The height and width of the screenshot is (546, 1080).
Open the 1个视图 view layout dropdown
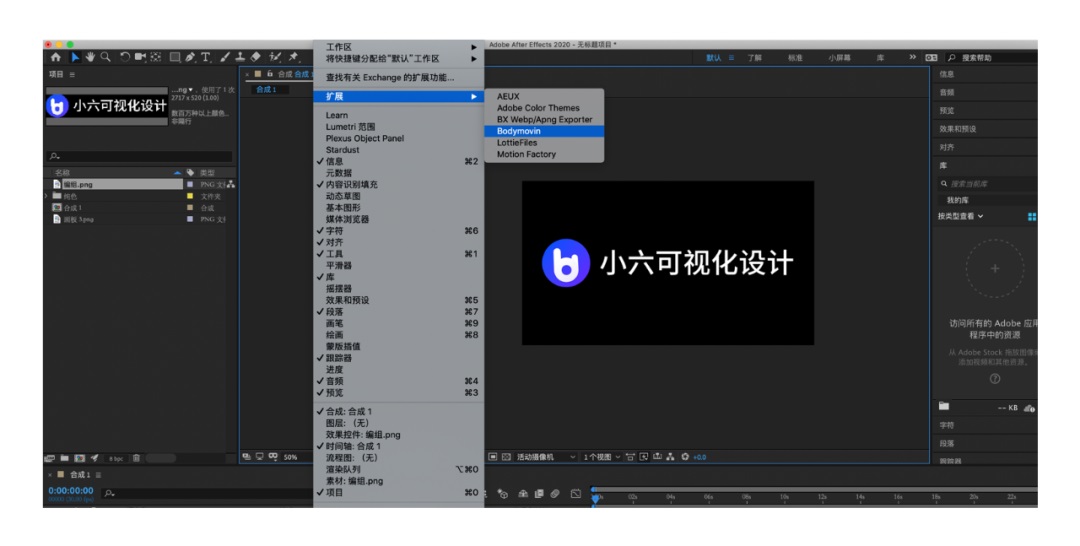[602, 456]
